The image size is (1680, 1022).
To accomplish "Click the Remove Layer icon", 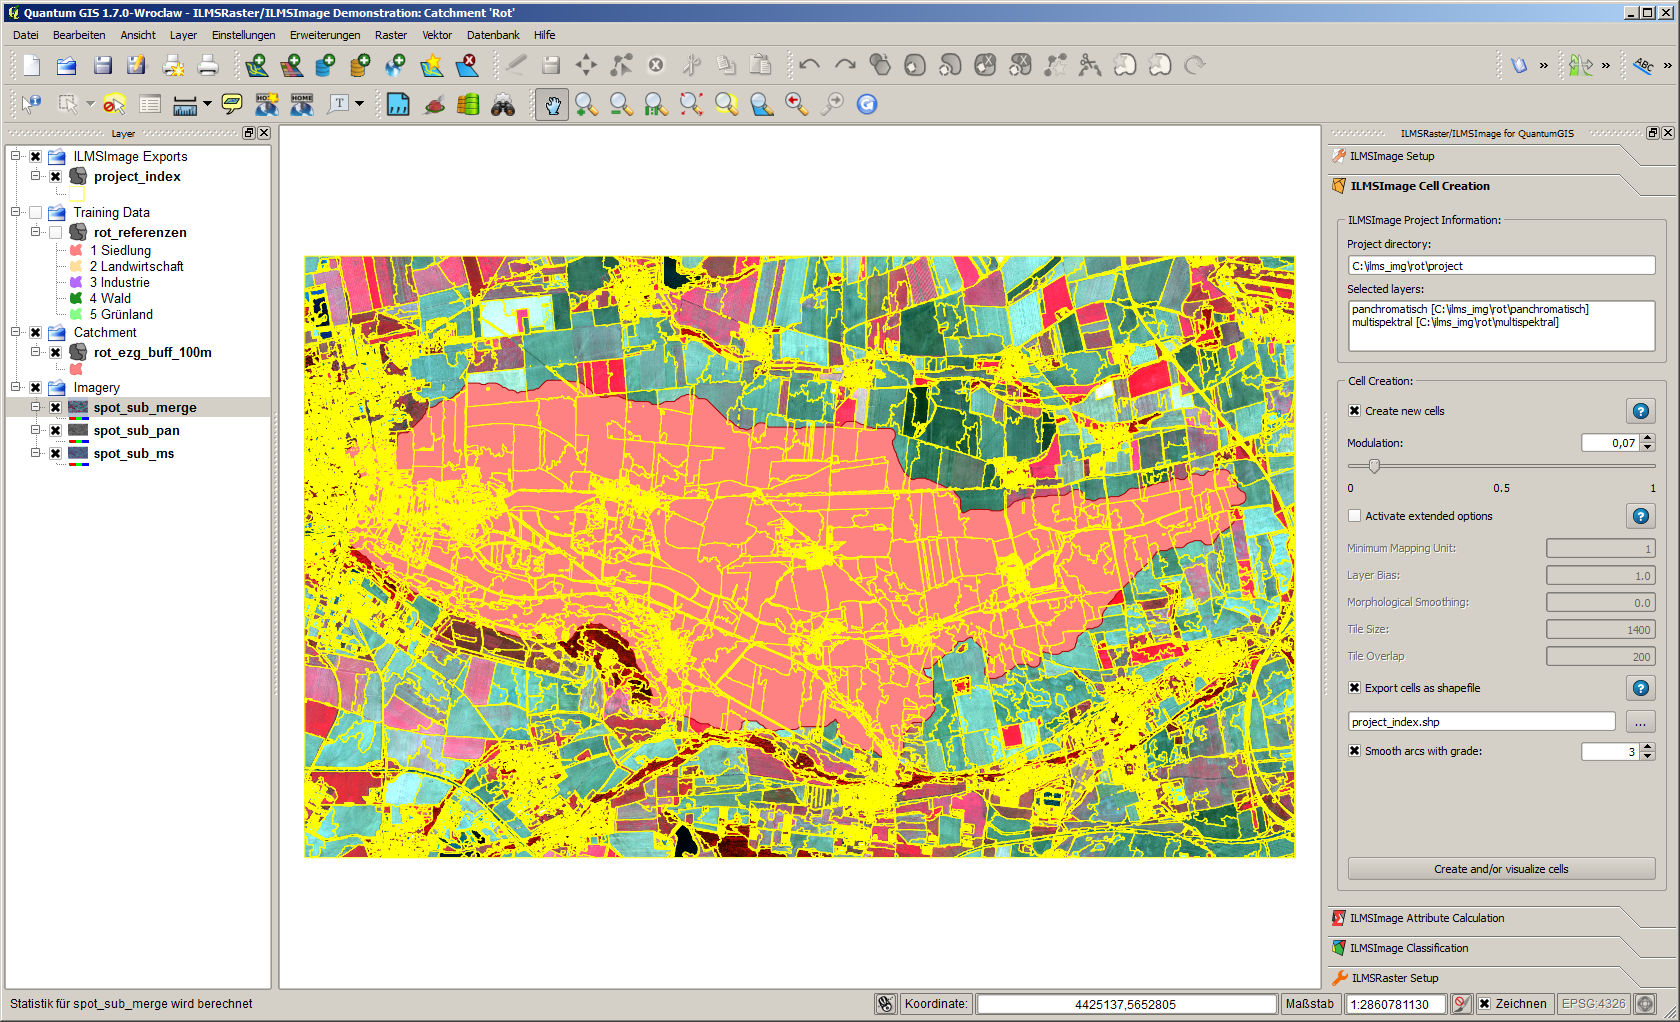I will 467,66.
